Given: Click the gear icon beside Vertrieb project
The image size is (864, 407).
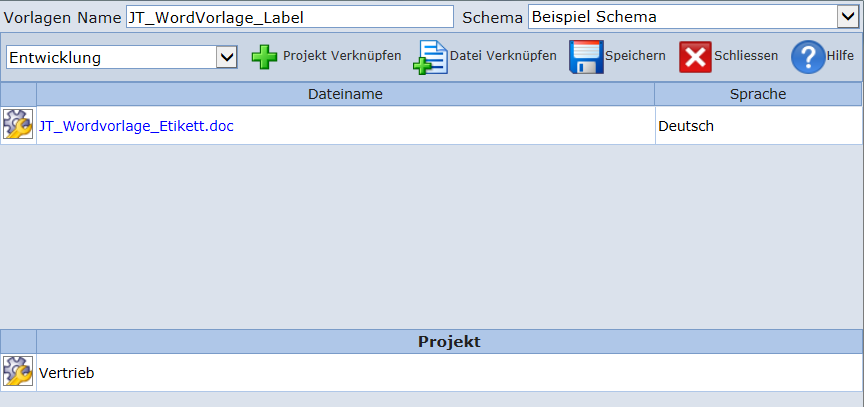Looking at the screenshot, I should point(18,372).
